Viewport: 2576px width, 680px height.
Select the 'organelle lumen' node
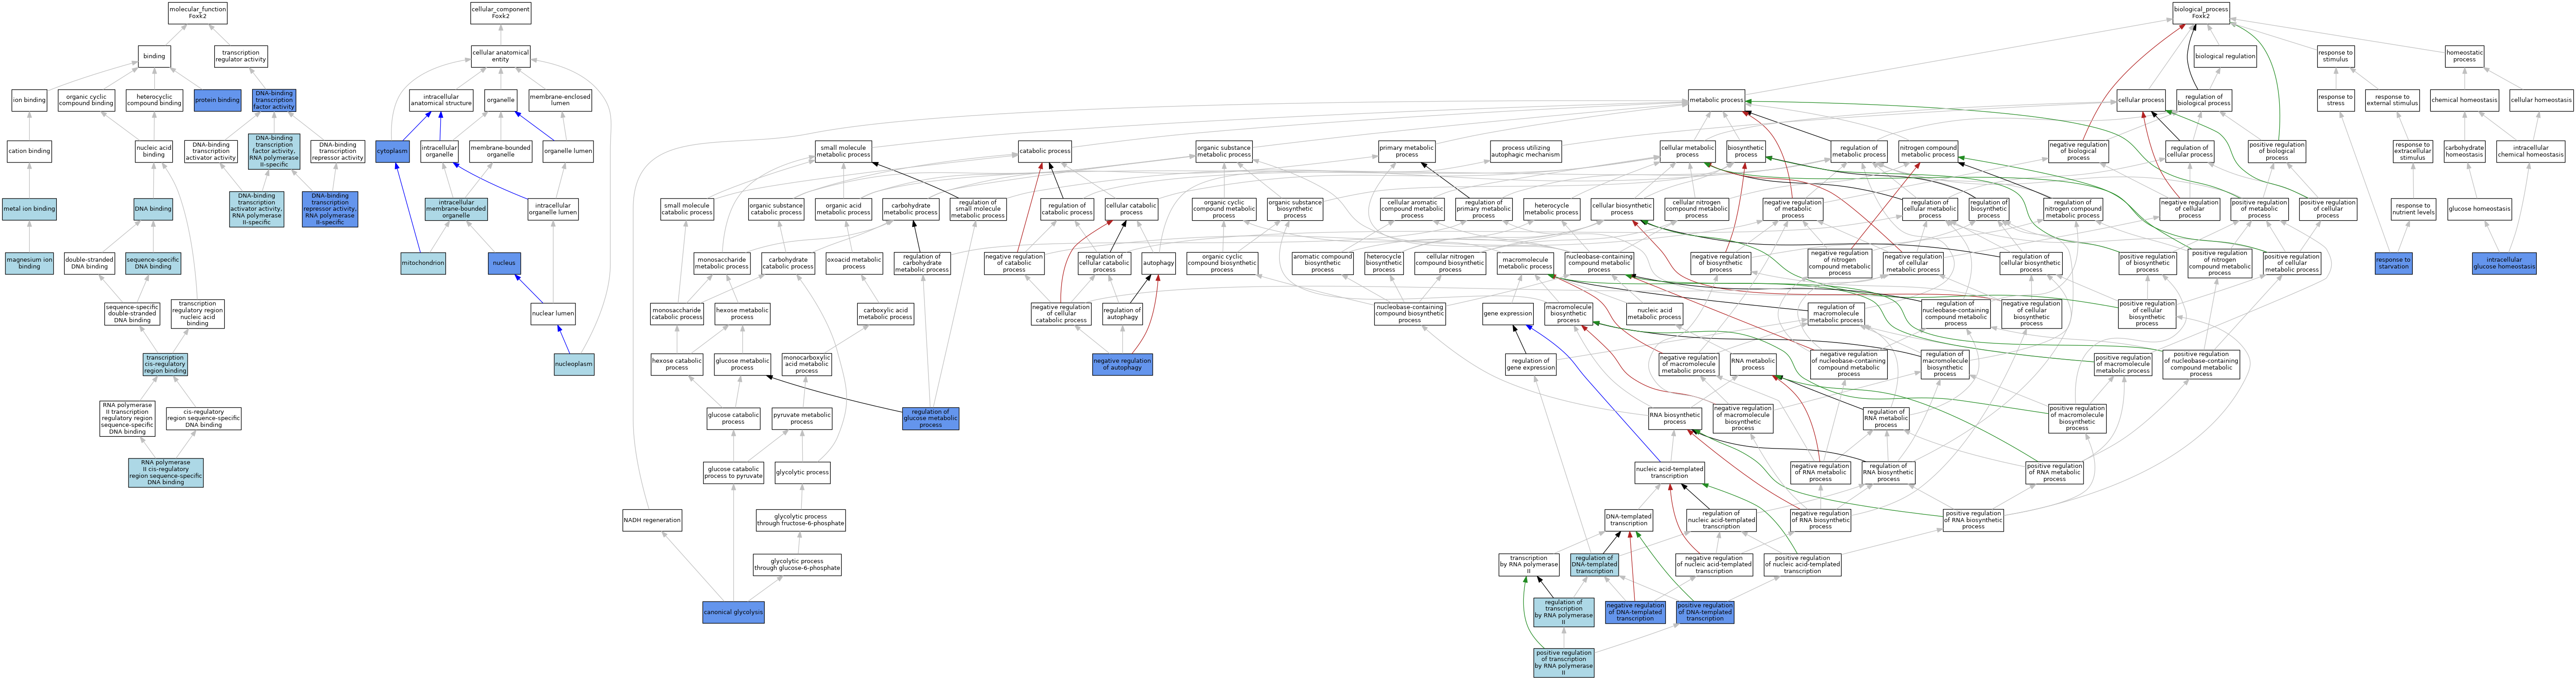(568, 151)
